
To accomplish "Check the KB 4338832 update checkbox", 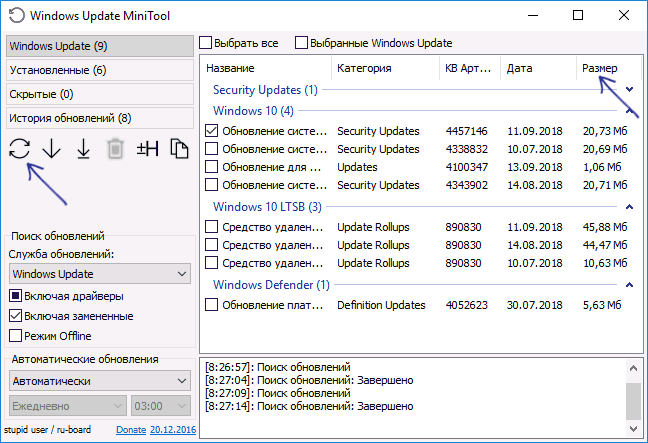I will pyautogui.click(x=212, y=148).
